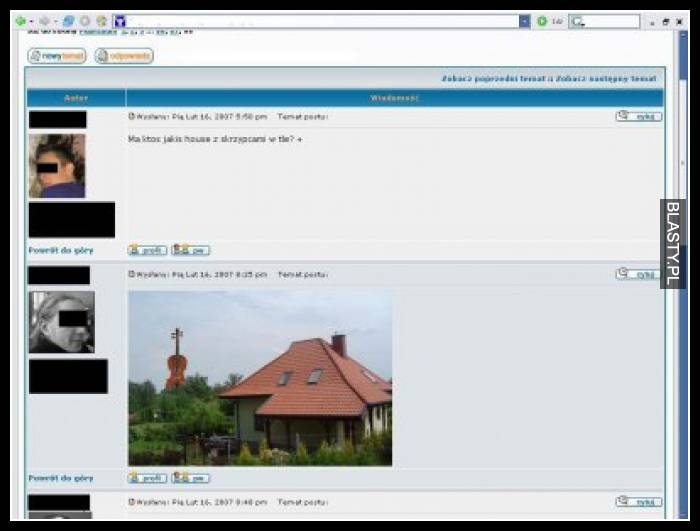Click the browser back arrow
The height and width of the screenshot is (531, 700).
[19, 21]
